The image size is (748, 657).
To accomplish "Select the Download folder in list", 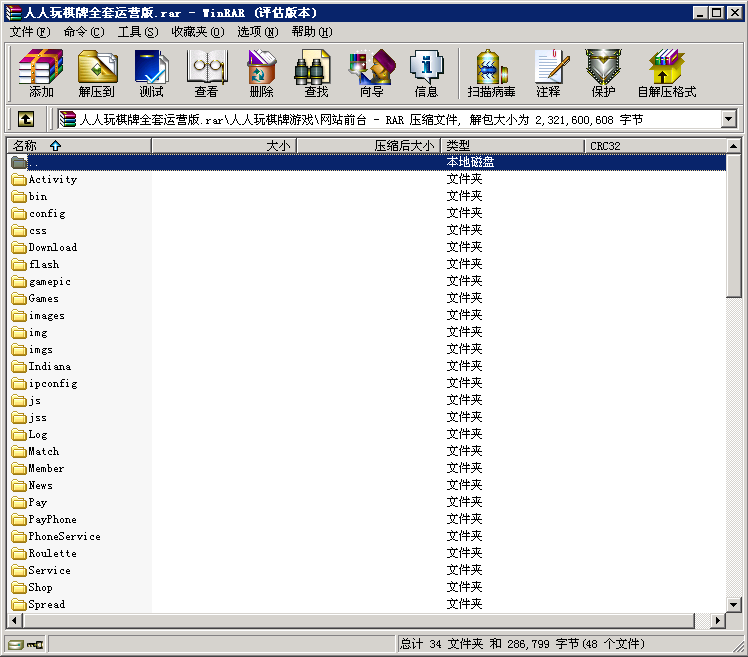I will [x=52, y=248].
